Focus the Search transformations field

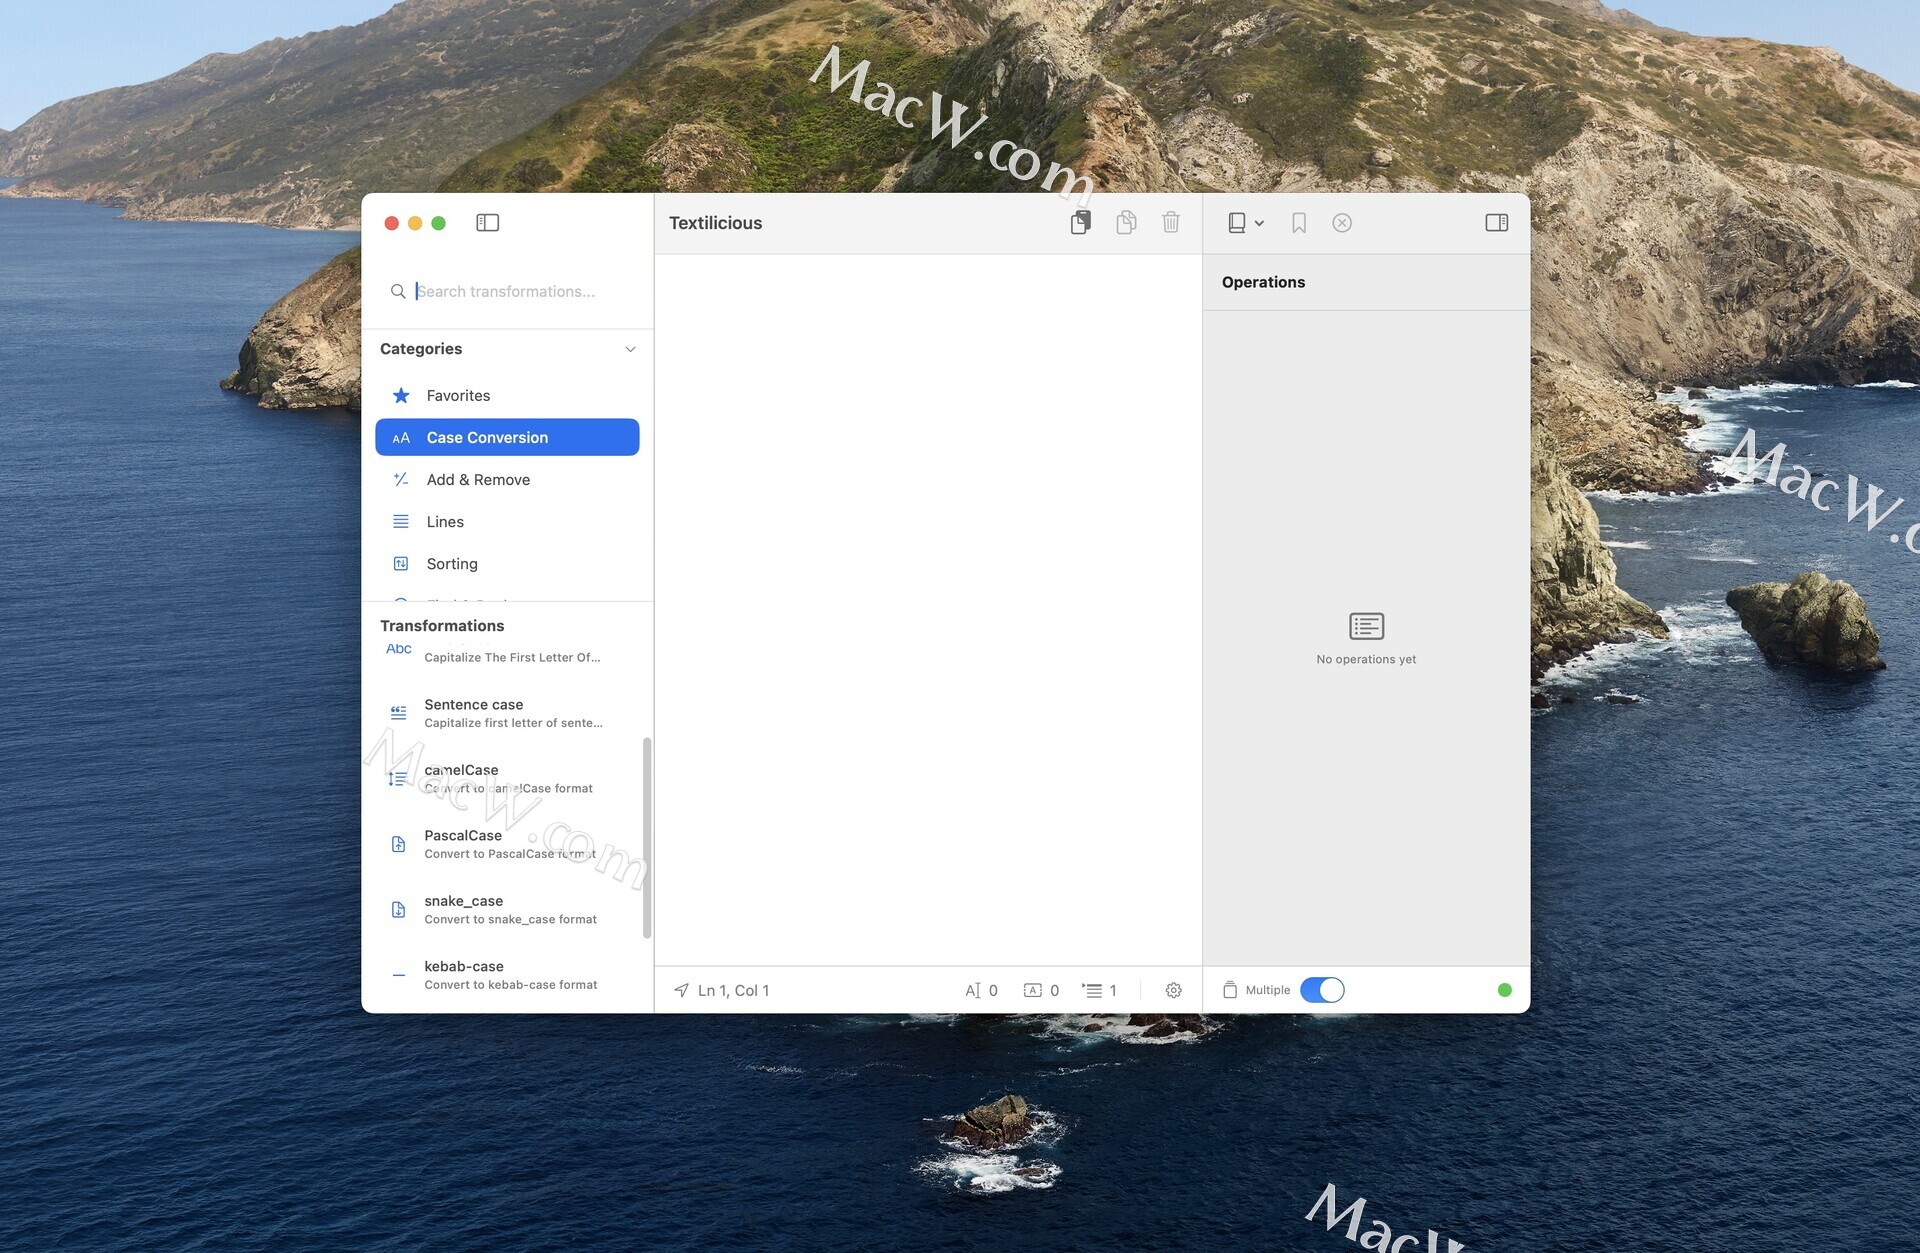520,291
